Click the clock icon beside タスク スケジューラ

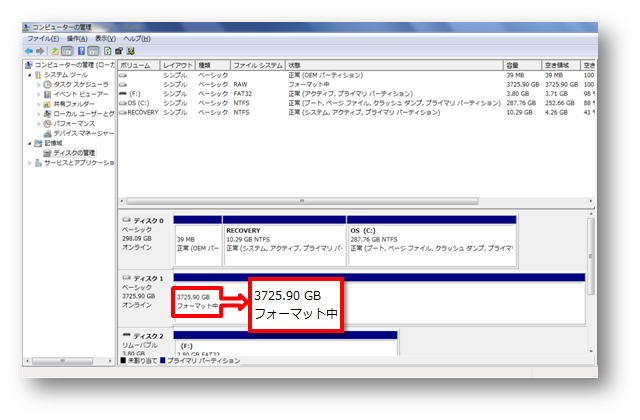pyautogui.click(x=47, y=84)
